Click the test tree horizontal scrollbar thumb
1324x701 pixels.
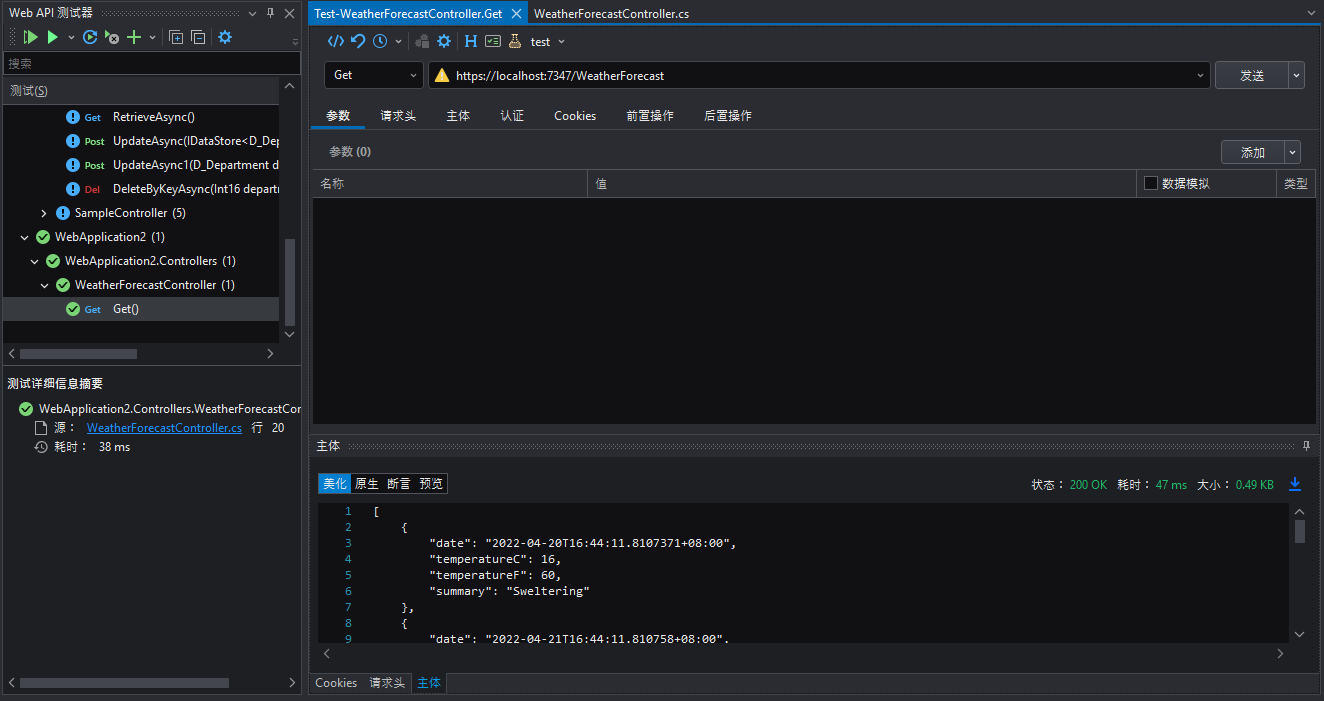[78, 354]
